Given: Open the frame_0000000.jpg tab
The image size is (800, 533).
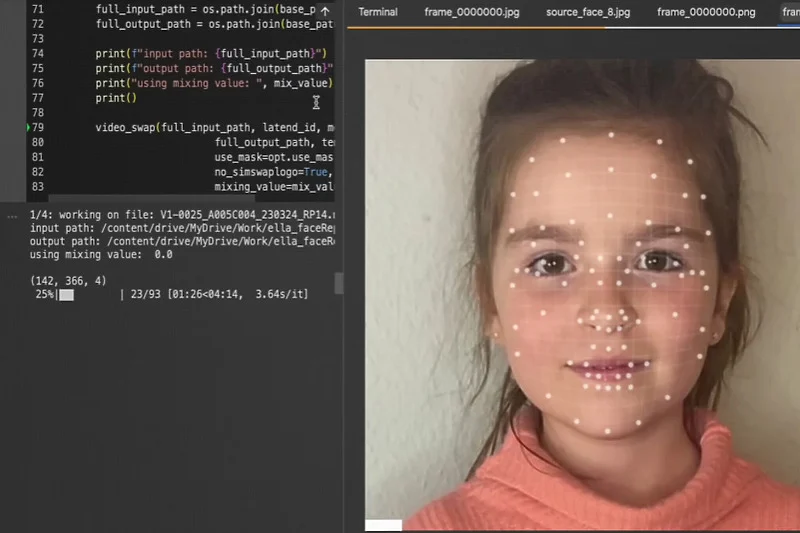Looking at the screenshot, I should pyautogui.click(x=471, y=12).
